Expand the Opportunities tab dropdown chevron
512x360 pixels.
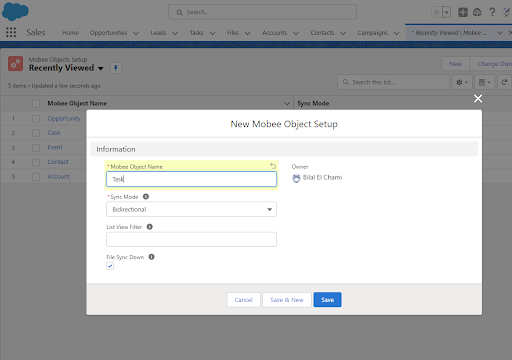(x=136, y=33)
